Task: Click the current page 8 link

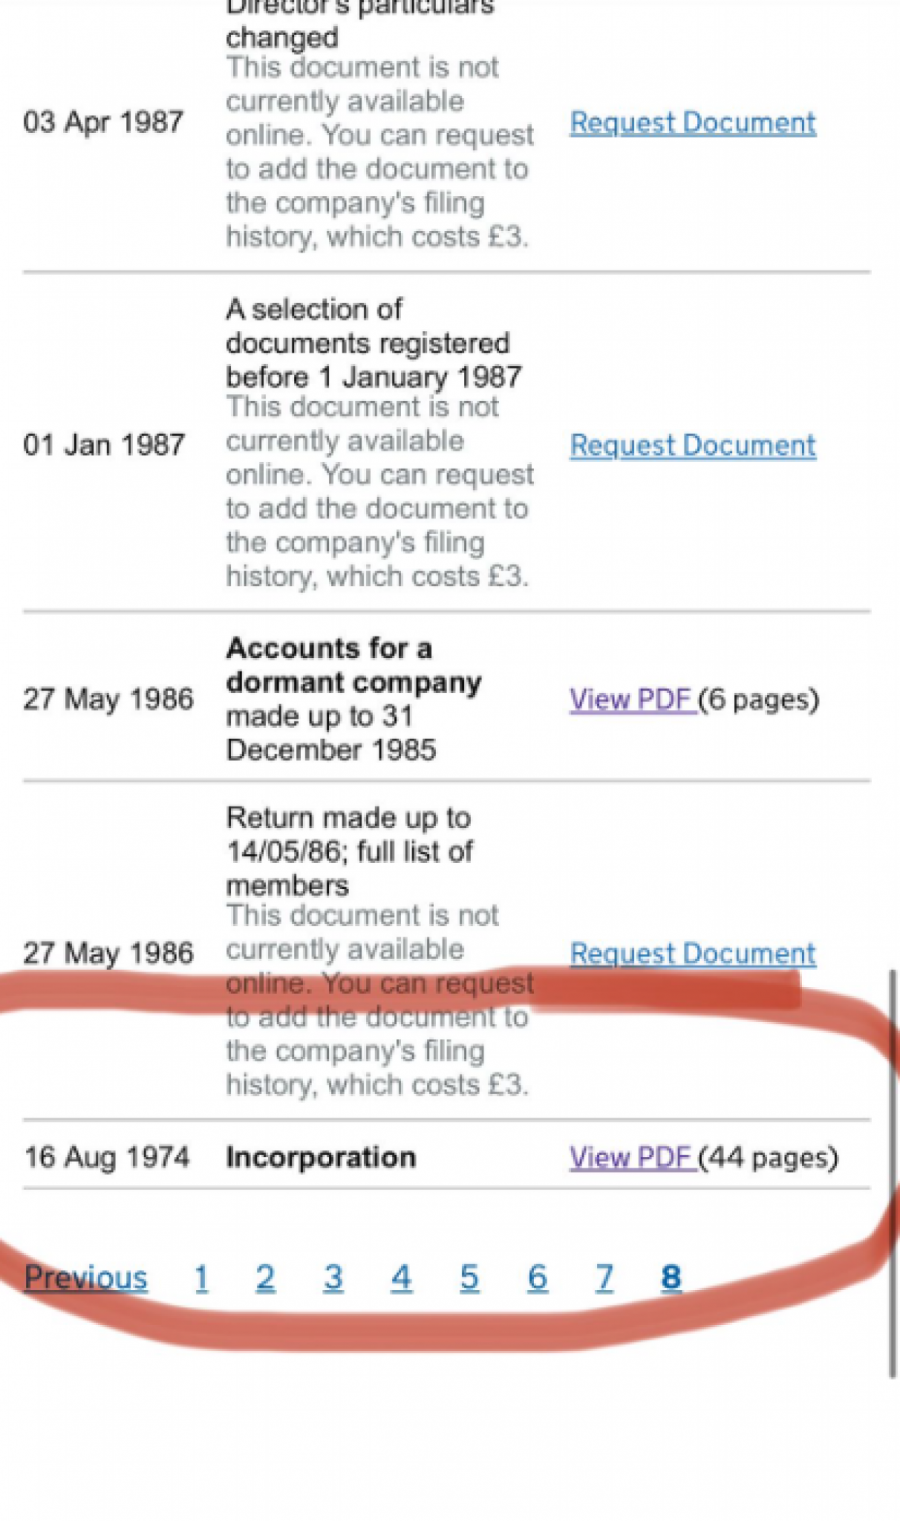Action: point(671,1278)
